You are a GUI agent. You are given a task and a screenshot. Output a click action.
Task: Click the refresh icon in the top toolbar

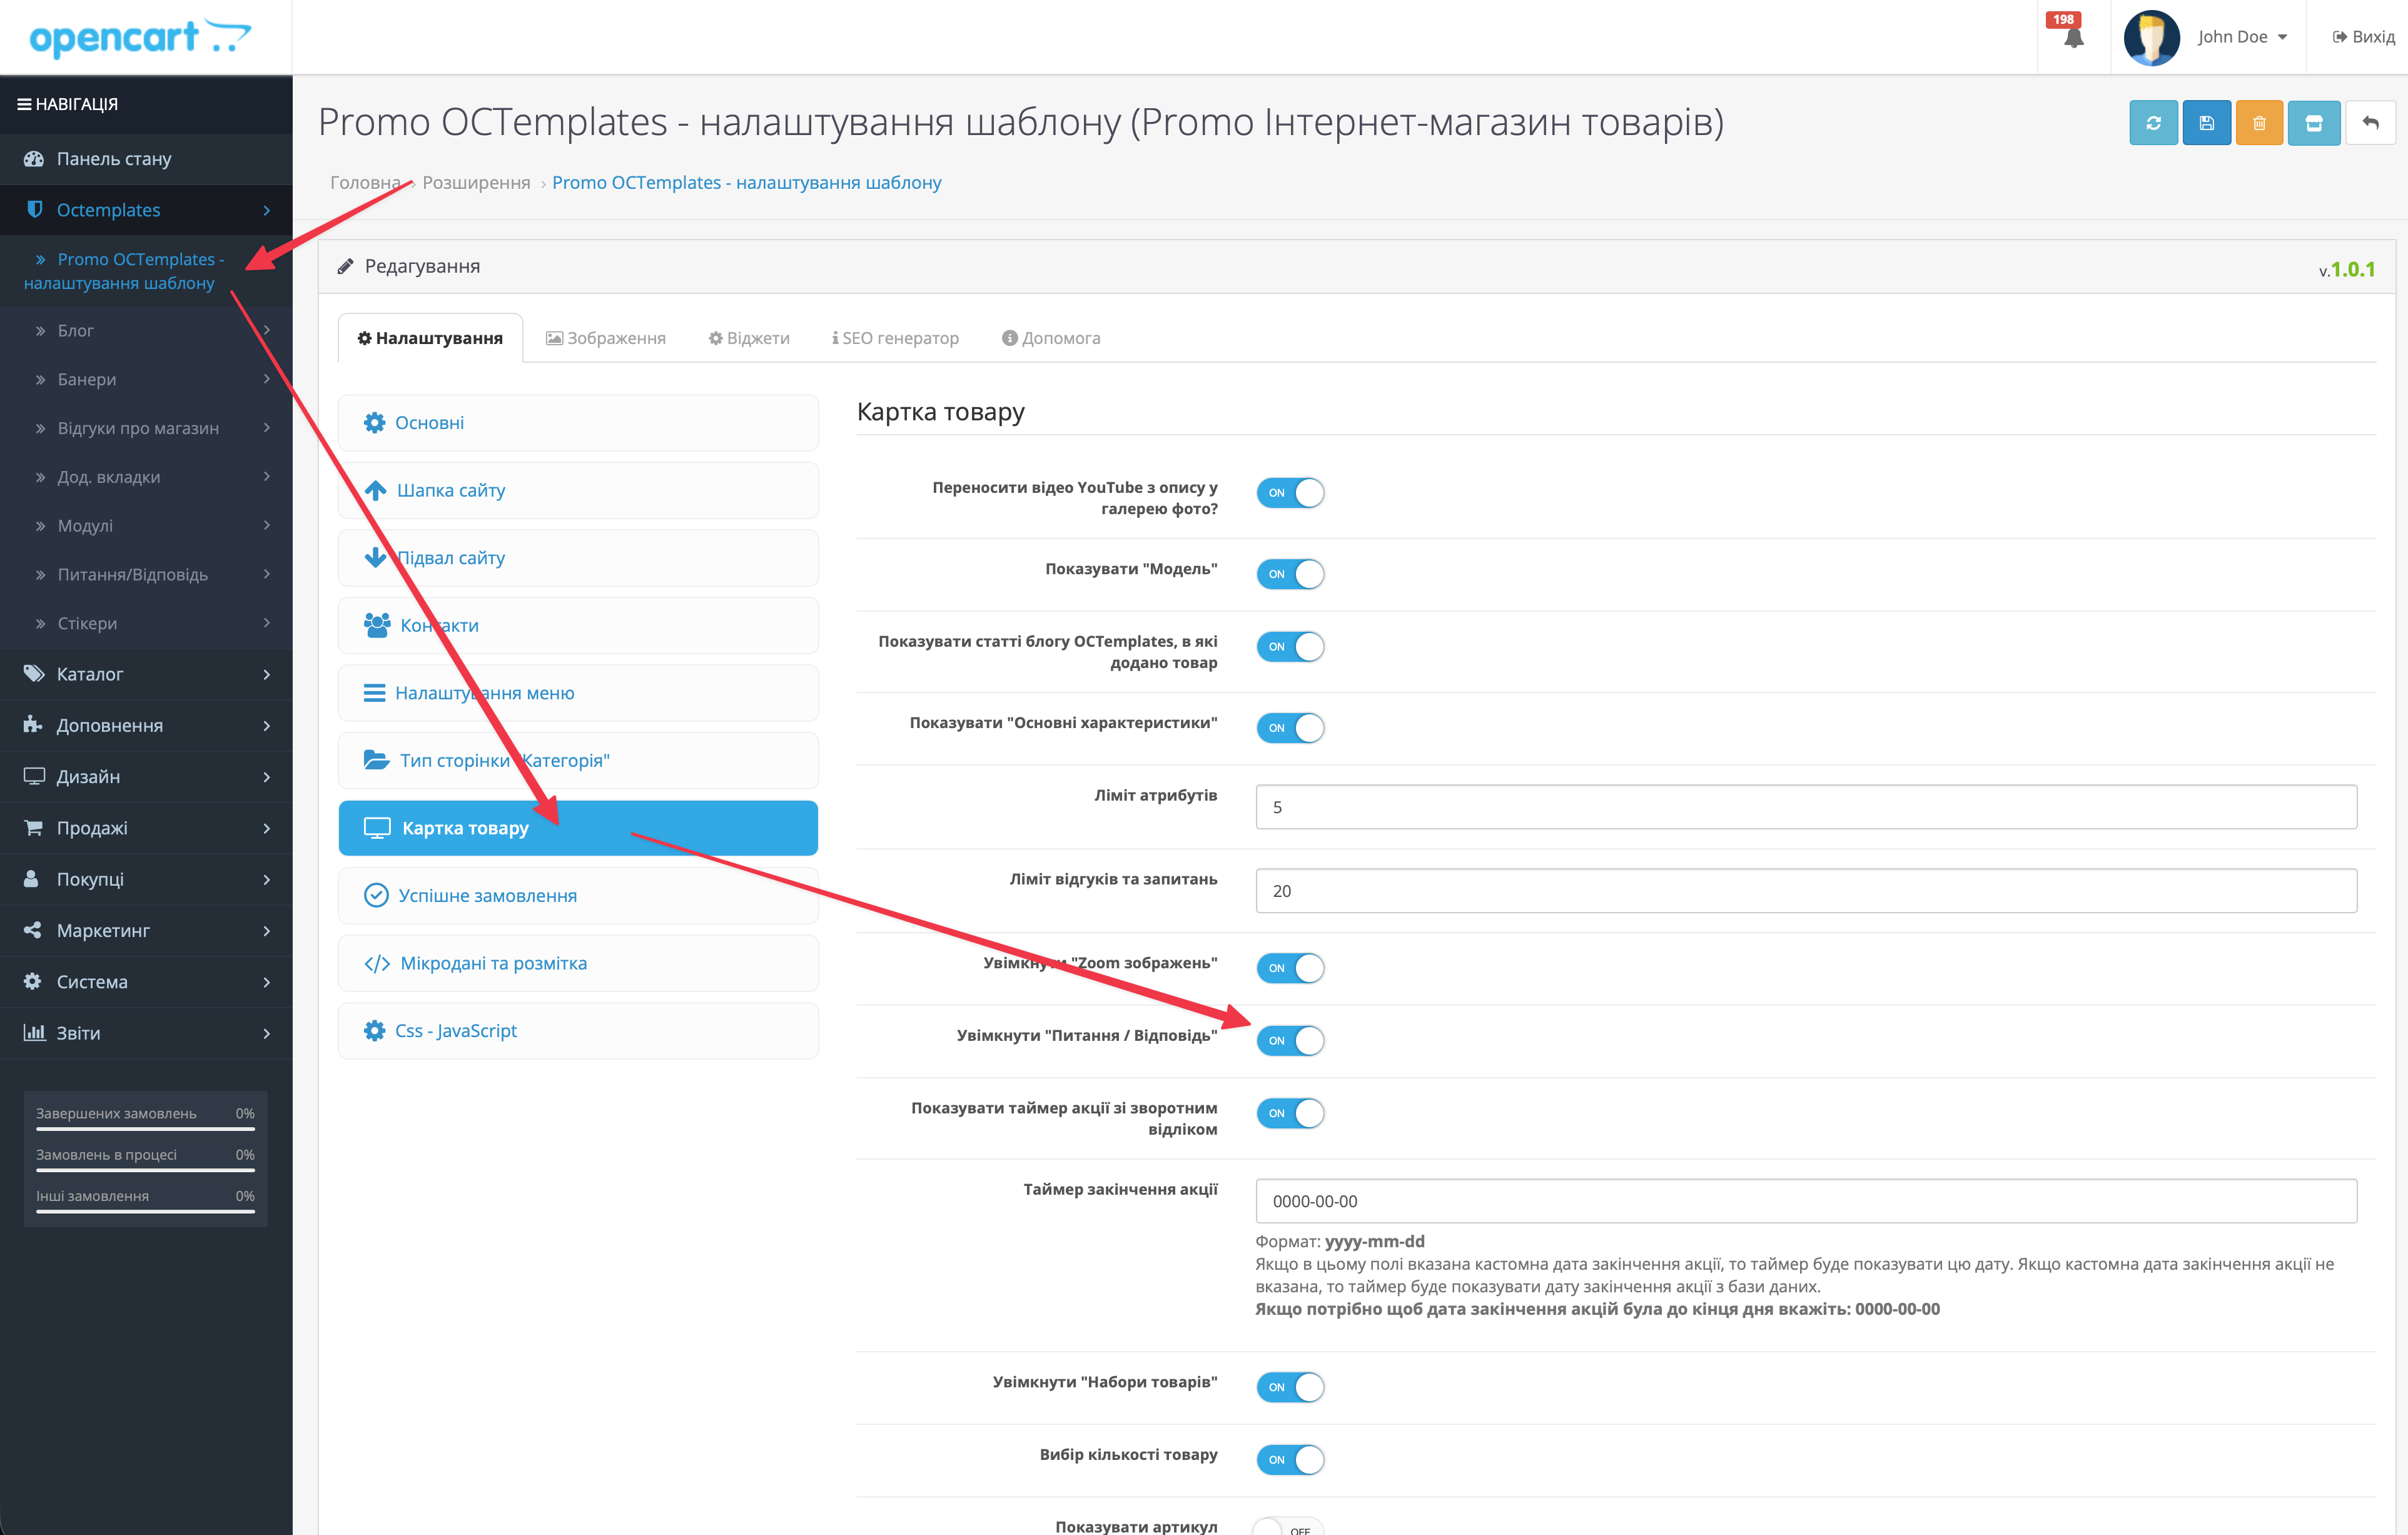(x=2153, y=123)
